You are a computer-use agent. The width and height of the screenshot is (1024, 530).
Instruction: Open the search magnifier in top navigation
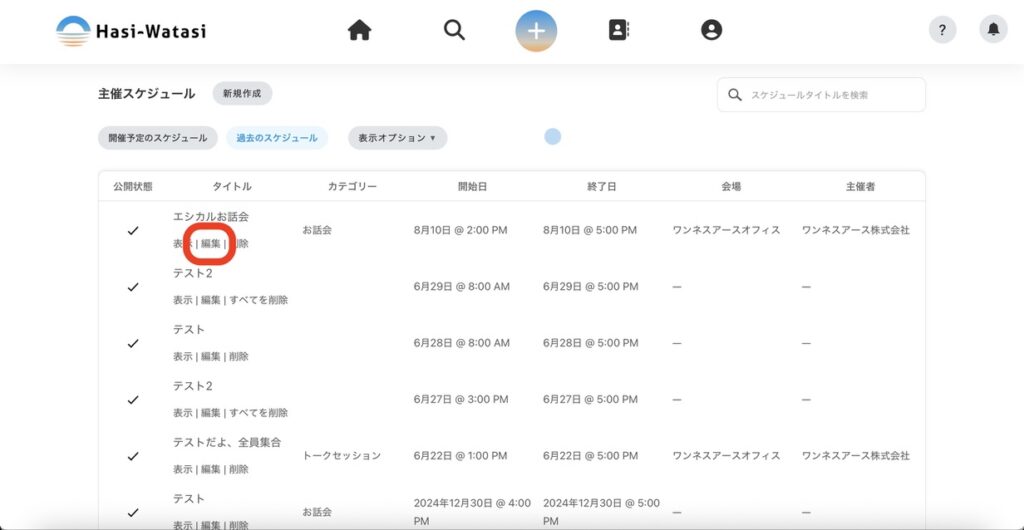(454, 31)
